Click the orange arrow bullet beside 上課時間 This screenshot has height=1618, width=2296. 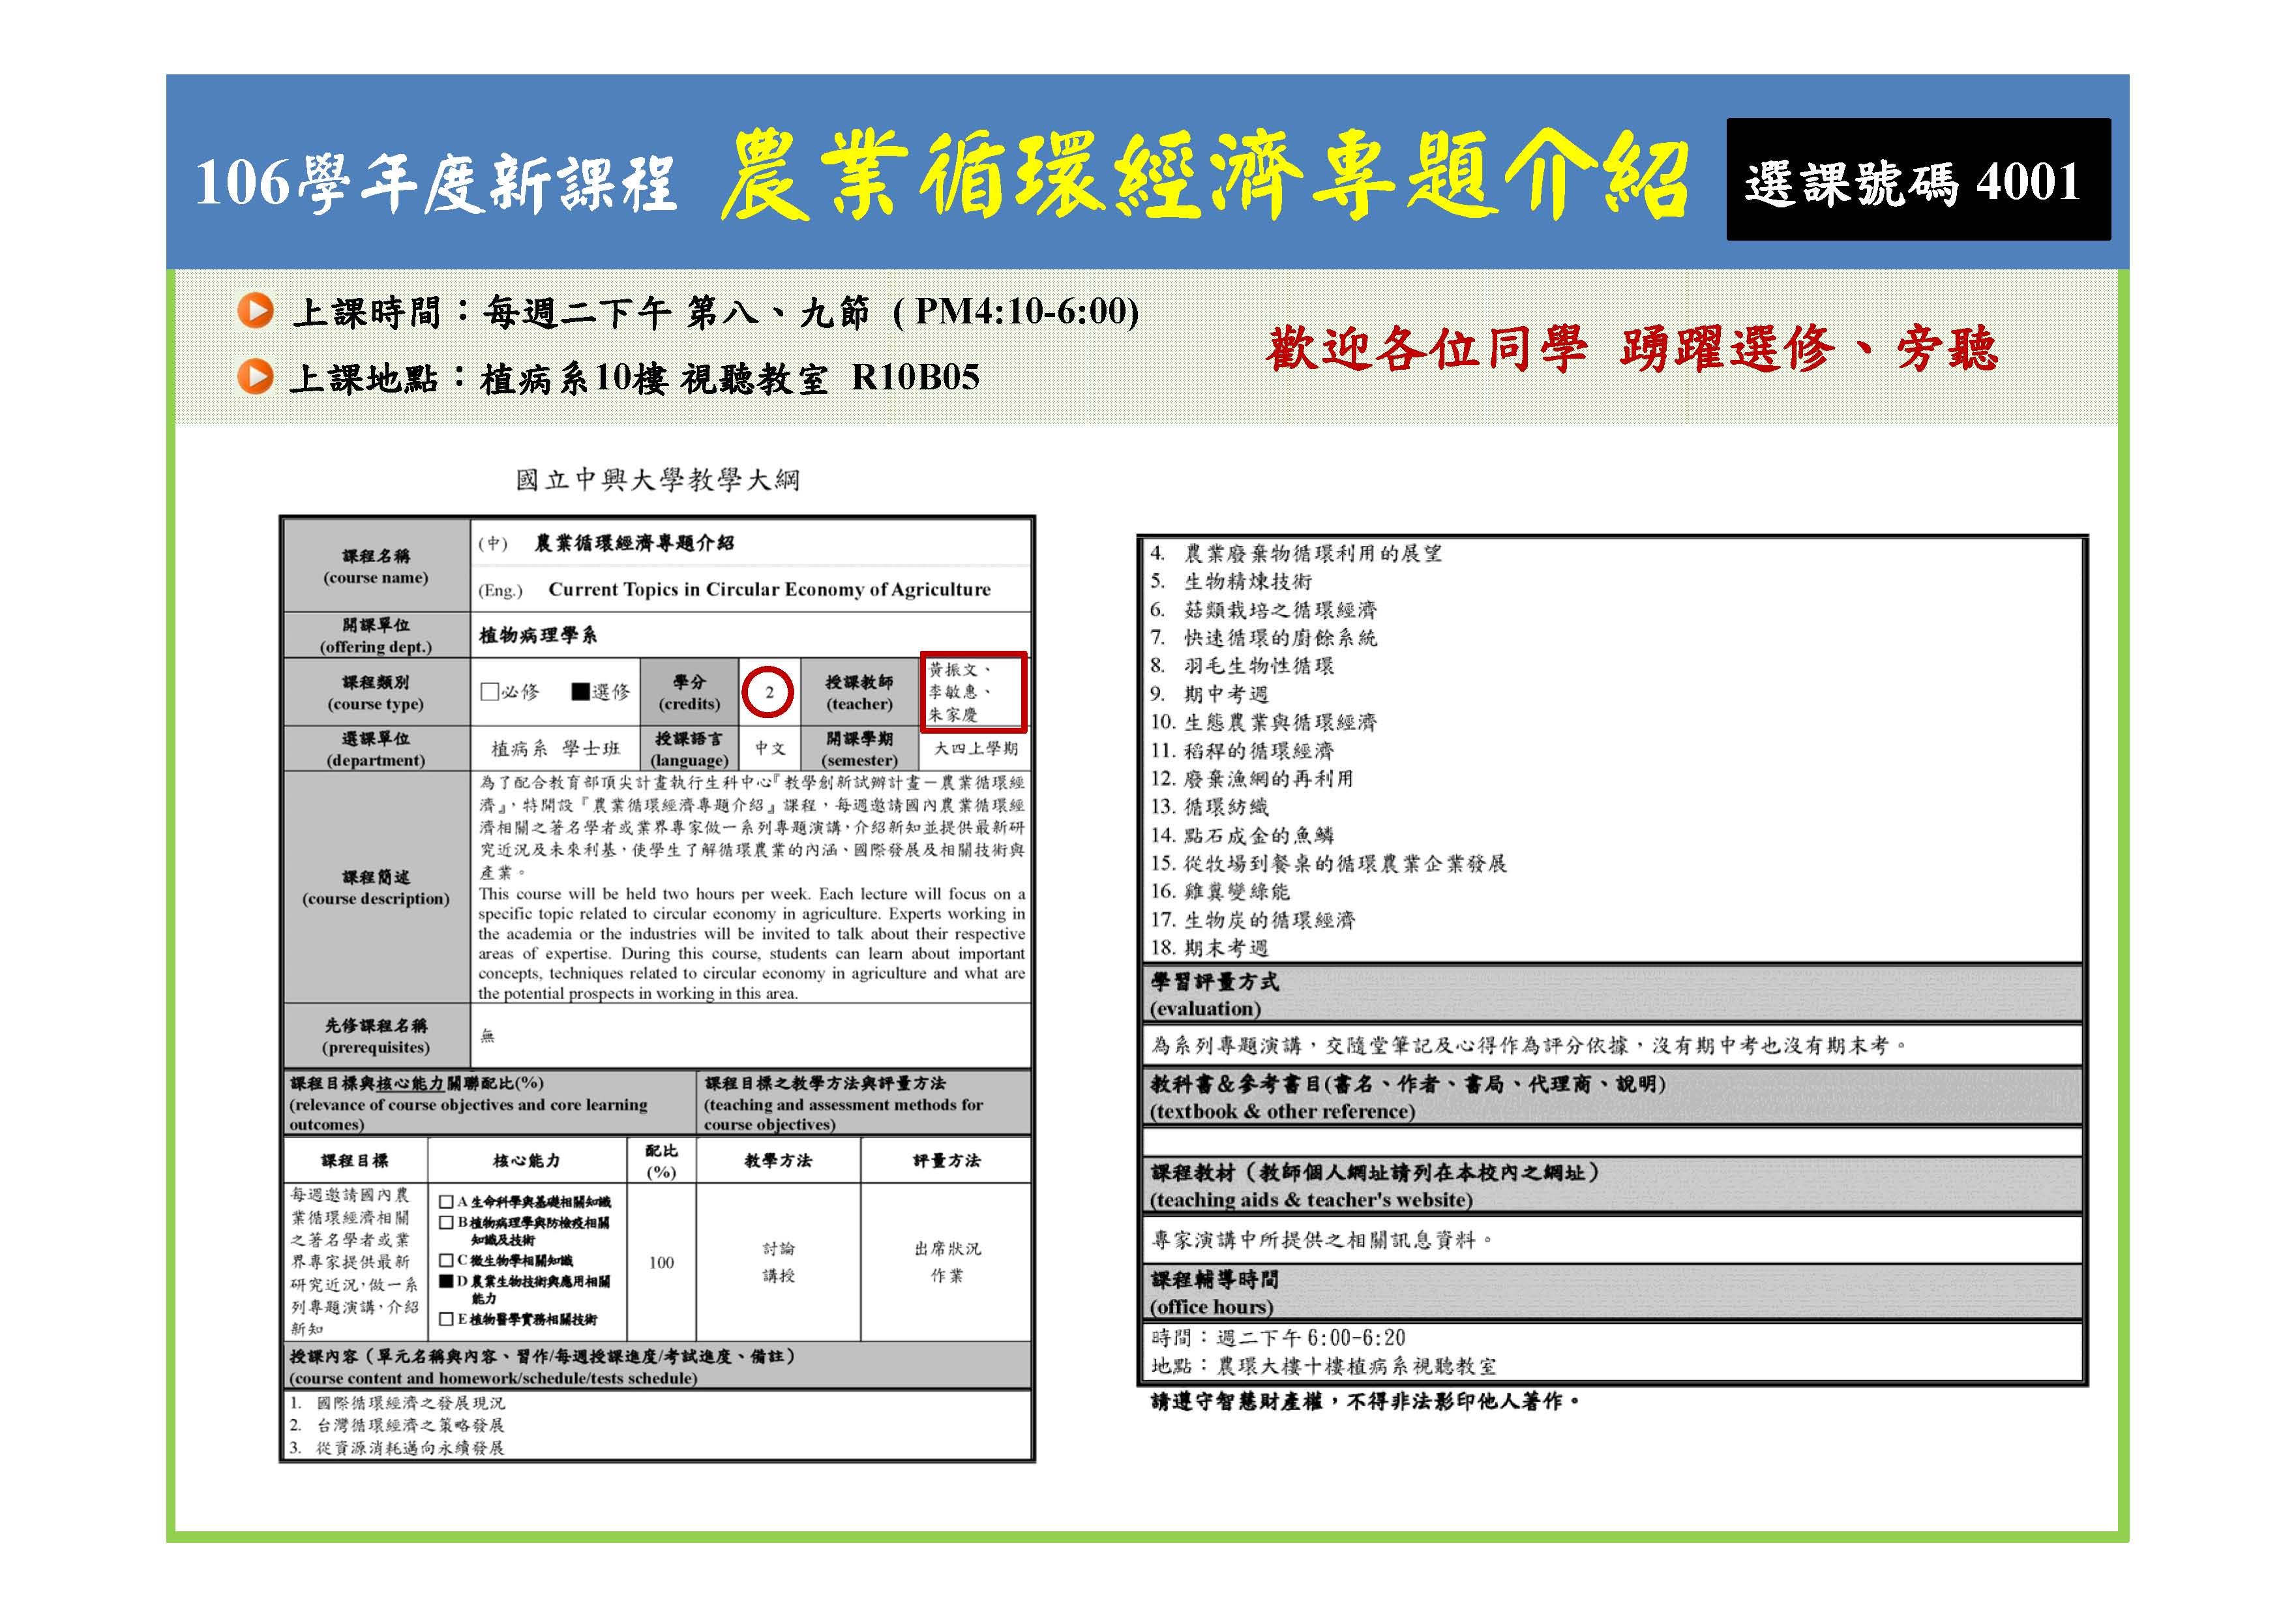point(256,311)
